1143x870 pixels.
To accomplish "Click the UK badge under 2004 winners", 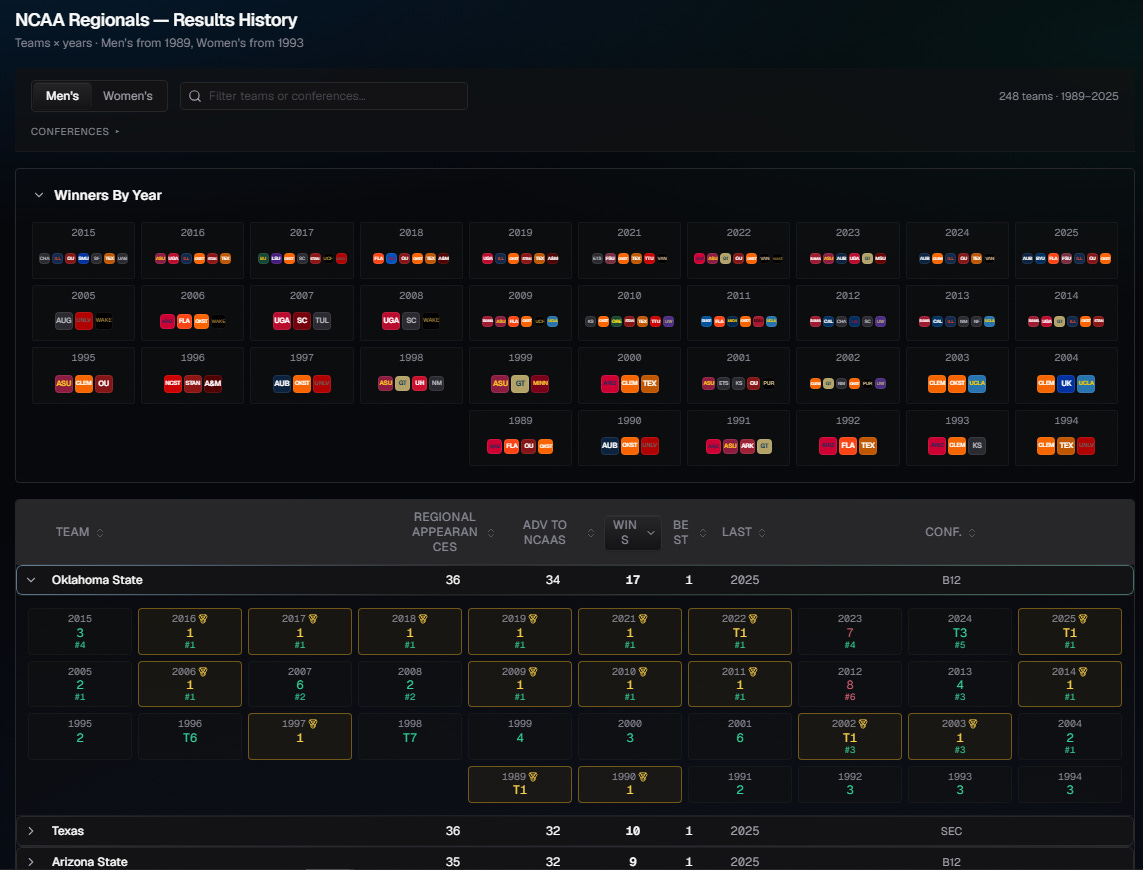I will click(x=1066, y=383).
